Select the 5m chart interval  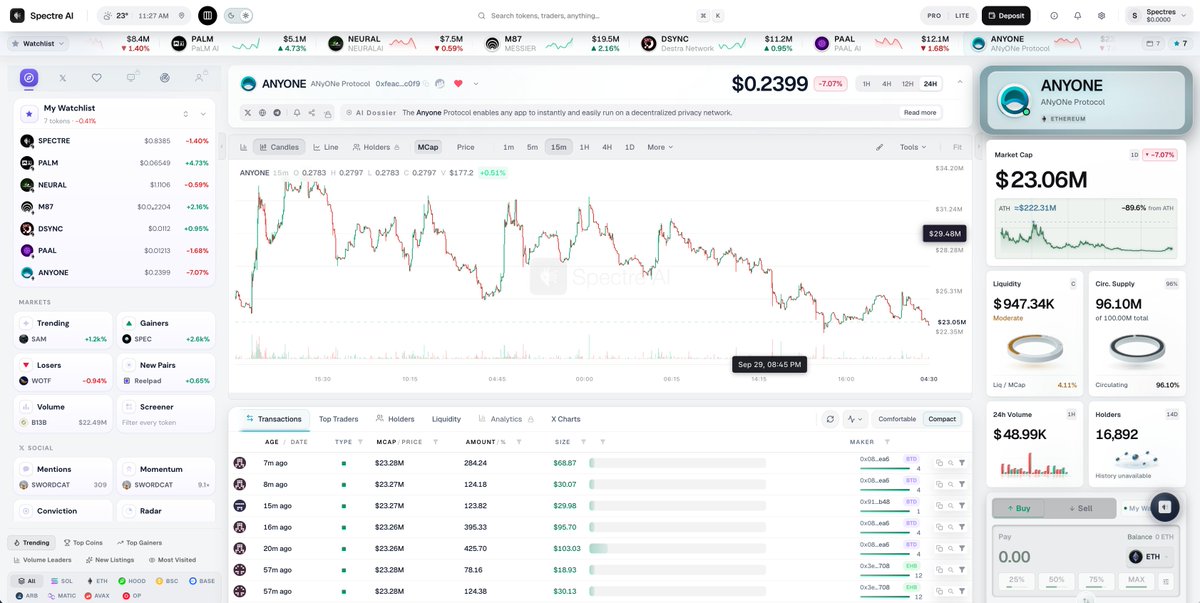point(532,147)
